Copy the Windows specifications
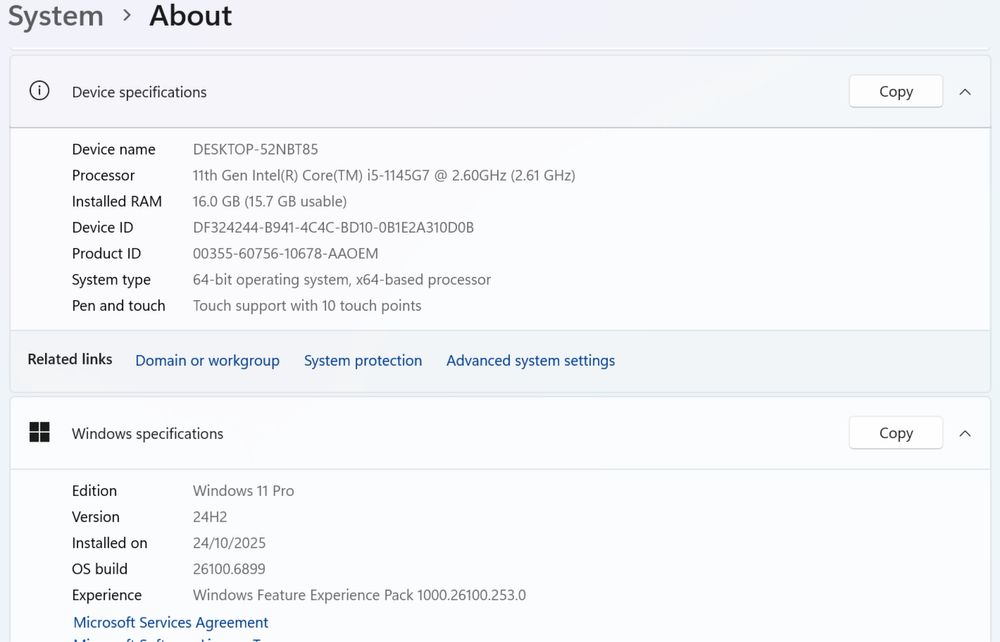The height and width of the screenshot is (642, 1000). [895, 433]
